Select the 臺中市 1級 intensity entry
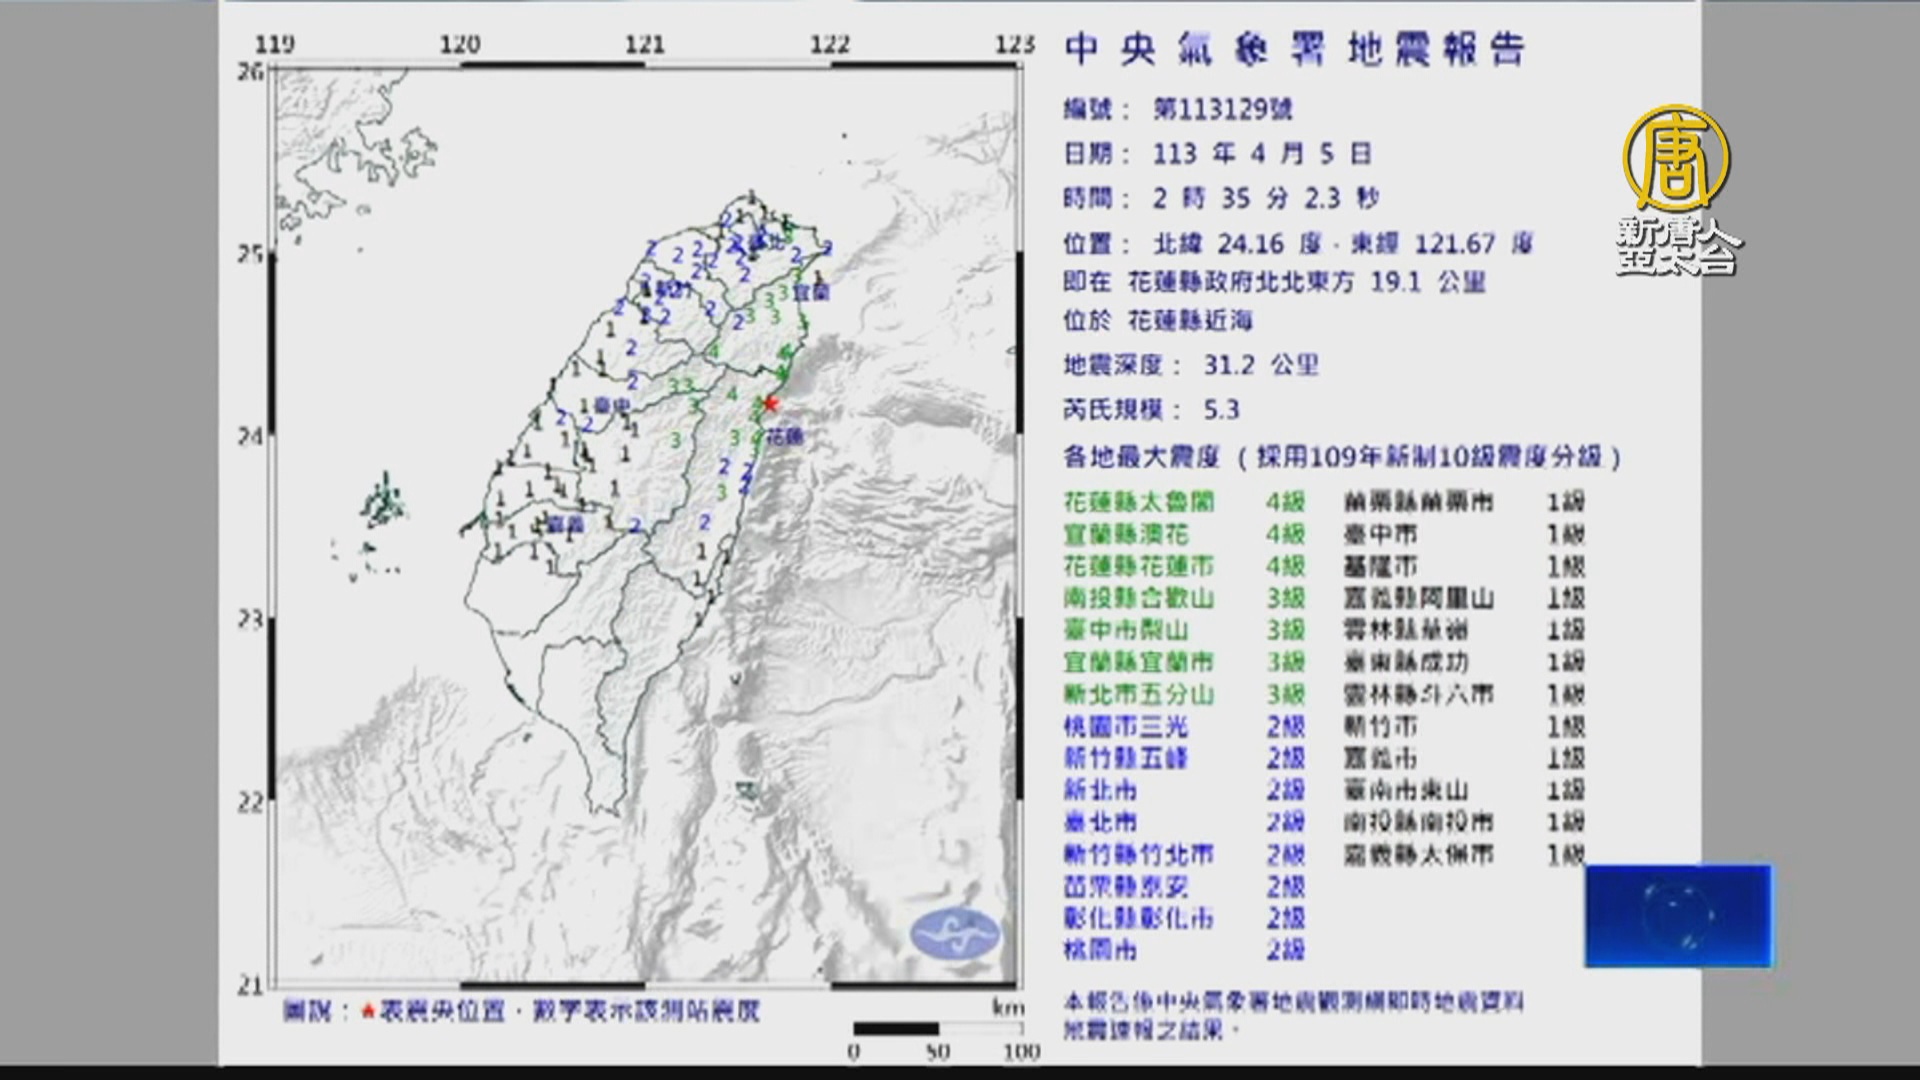 [x=1463, y=534]
